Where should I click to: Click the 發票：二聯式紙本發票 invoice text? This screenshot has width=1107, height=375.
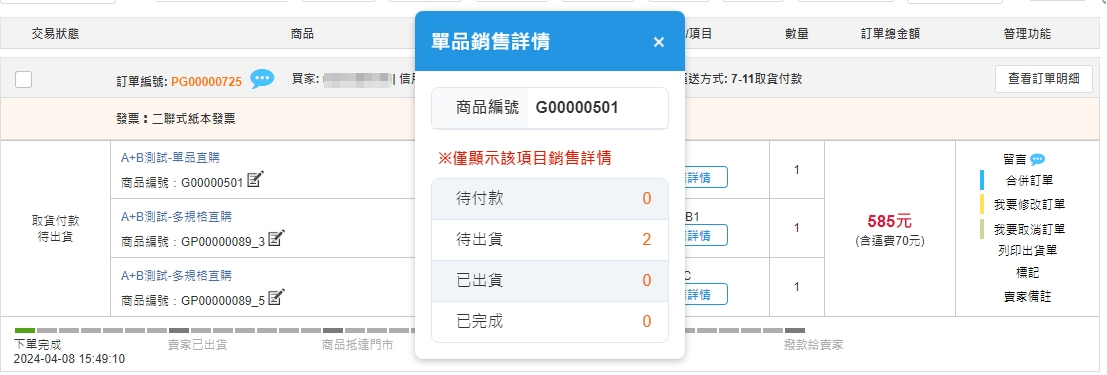[176, 119]
